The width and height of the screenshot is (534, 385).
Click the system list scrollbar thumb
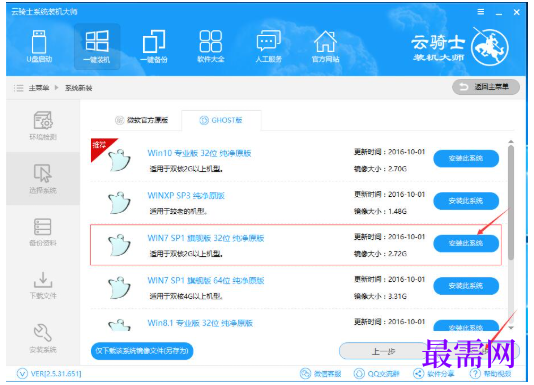pyautogui.click(x=511, y=203)
